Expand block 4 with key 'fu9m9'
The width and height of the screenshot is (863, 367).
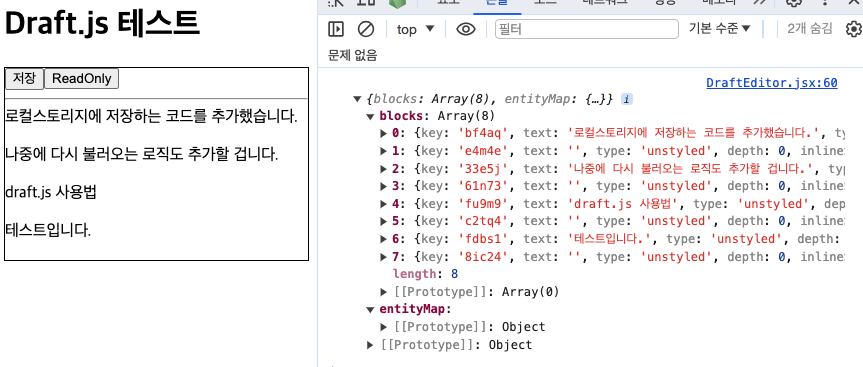[x=384, y=204]
